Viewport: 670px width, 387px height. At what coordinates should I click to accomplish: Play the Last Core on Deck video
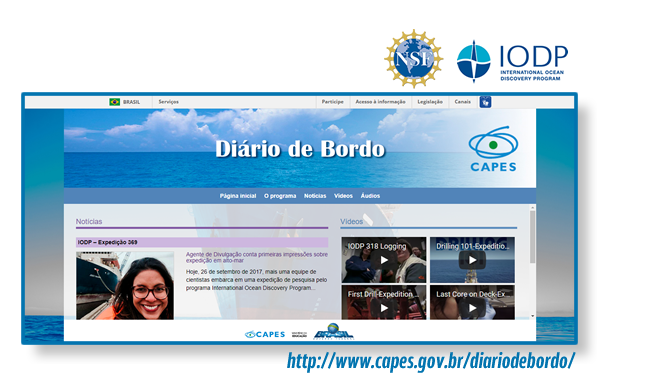pos(472,303)
